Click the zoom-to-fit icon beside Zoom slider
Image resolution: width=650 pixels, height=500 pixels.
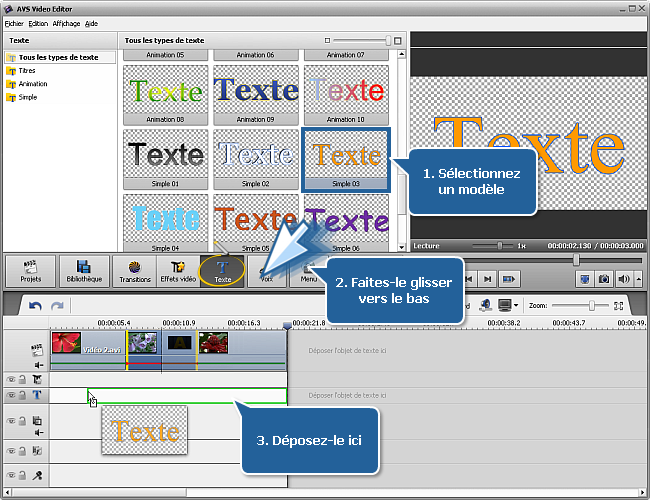(619, 305)
